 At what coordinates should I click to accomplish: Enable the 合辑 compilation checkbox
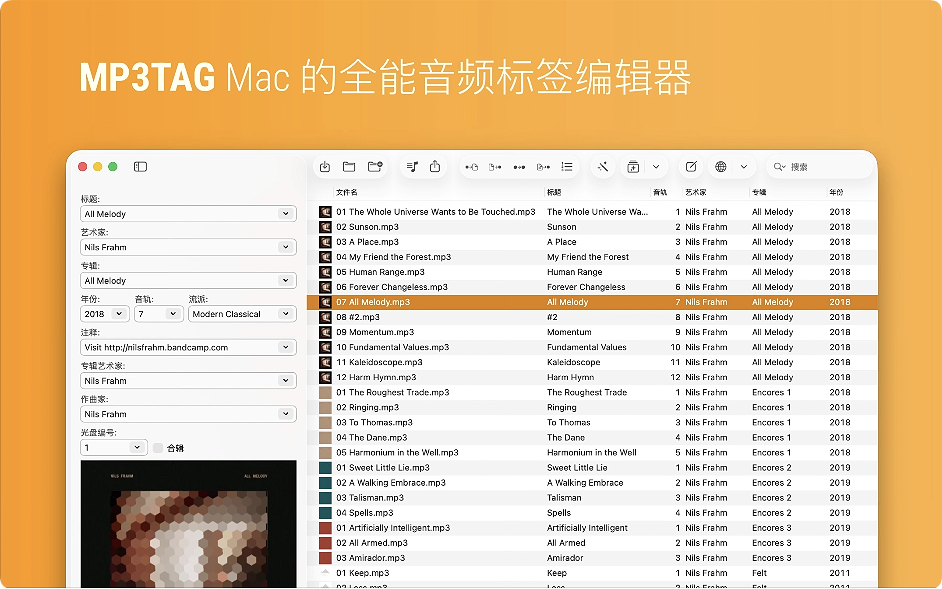click(158, 448)
